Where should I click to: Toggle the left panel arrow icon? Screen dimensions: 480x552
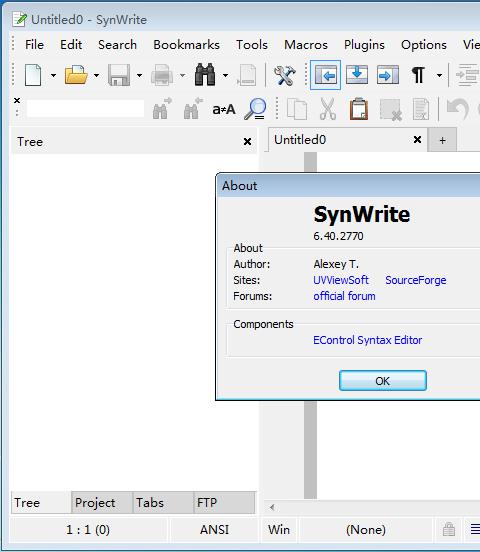325,75
